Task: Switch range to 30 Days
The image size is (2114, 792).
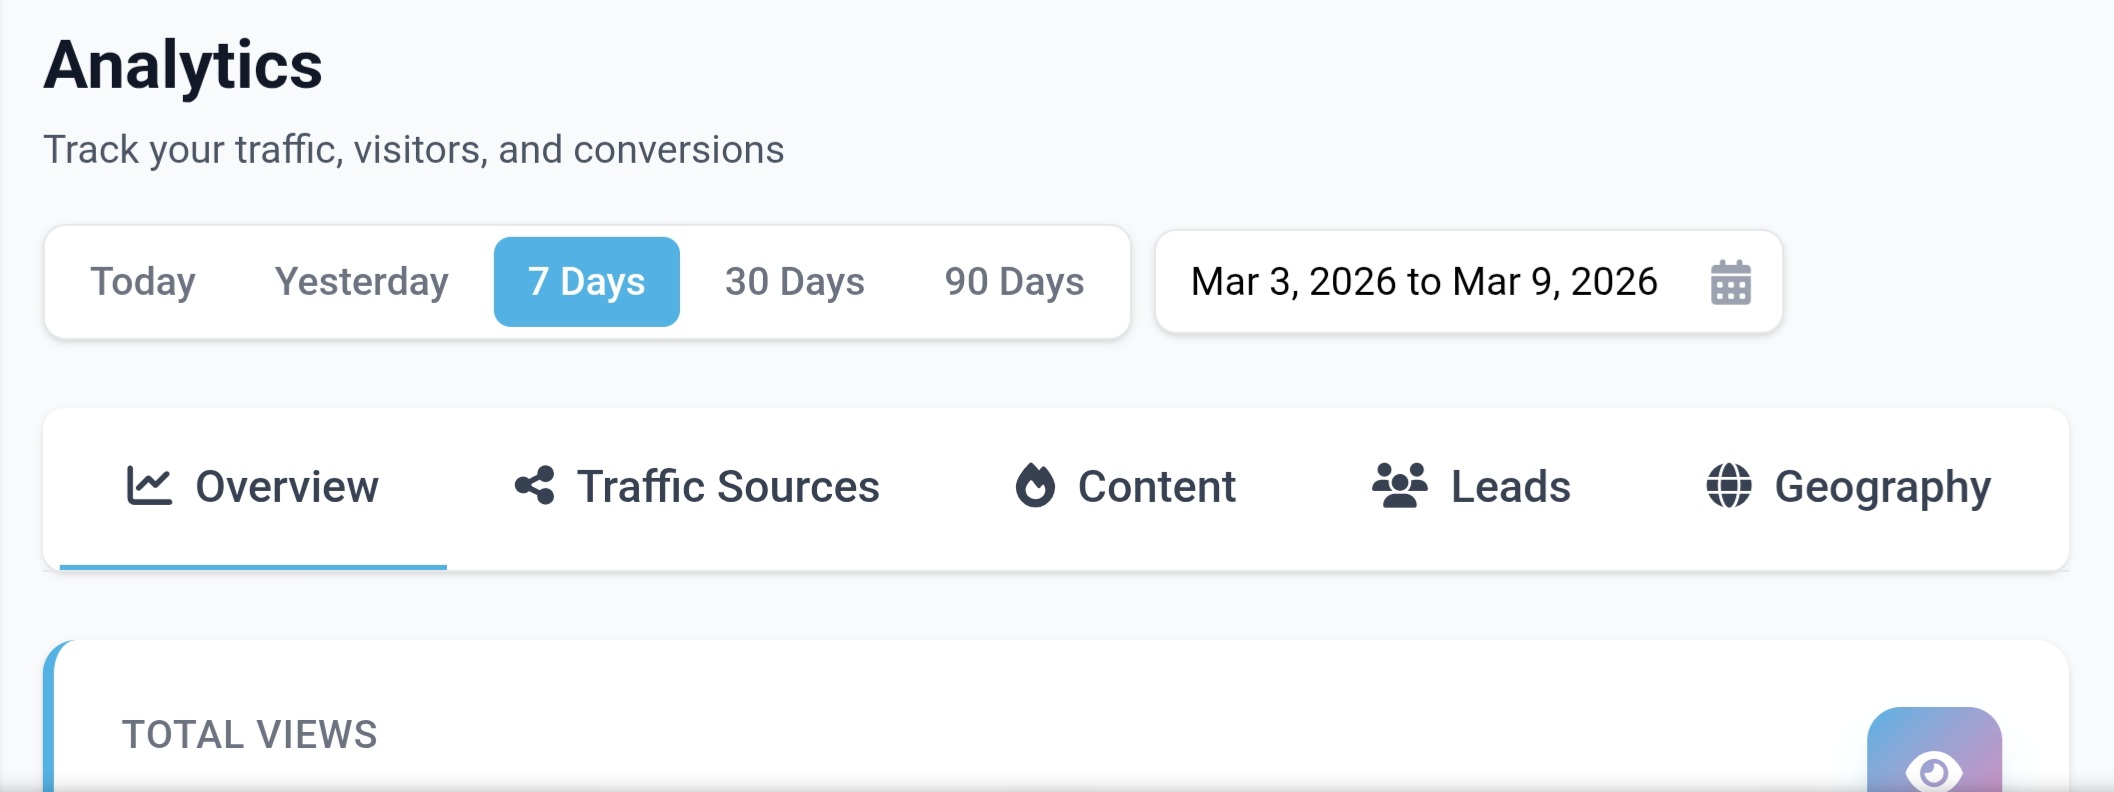Action: (794, 282)
